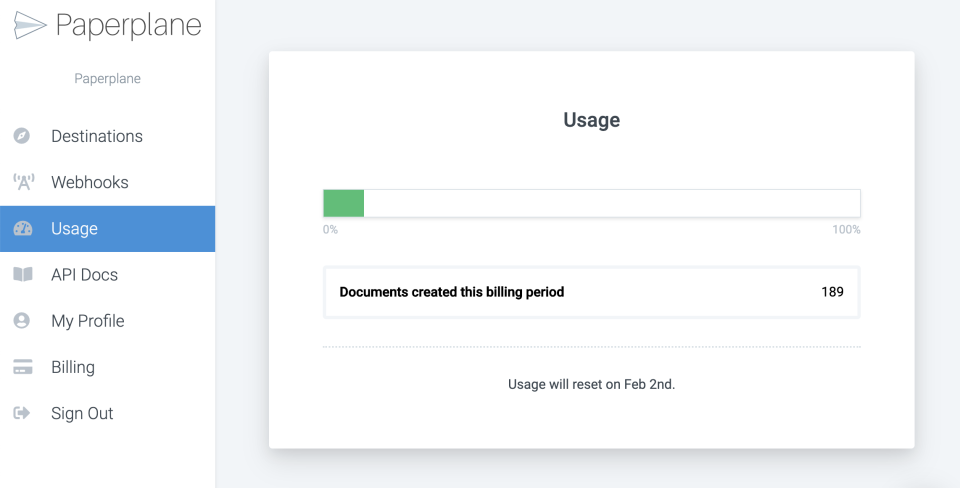Screen dimensions: 960x488
Task: Navigate to My Profile
Action: point(88,321)
